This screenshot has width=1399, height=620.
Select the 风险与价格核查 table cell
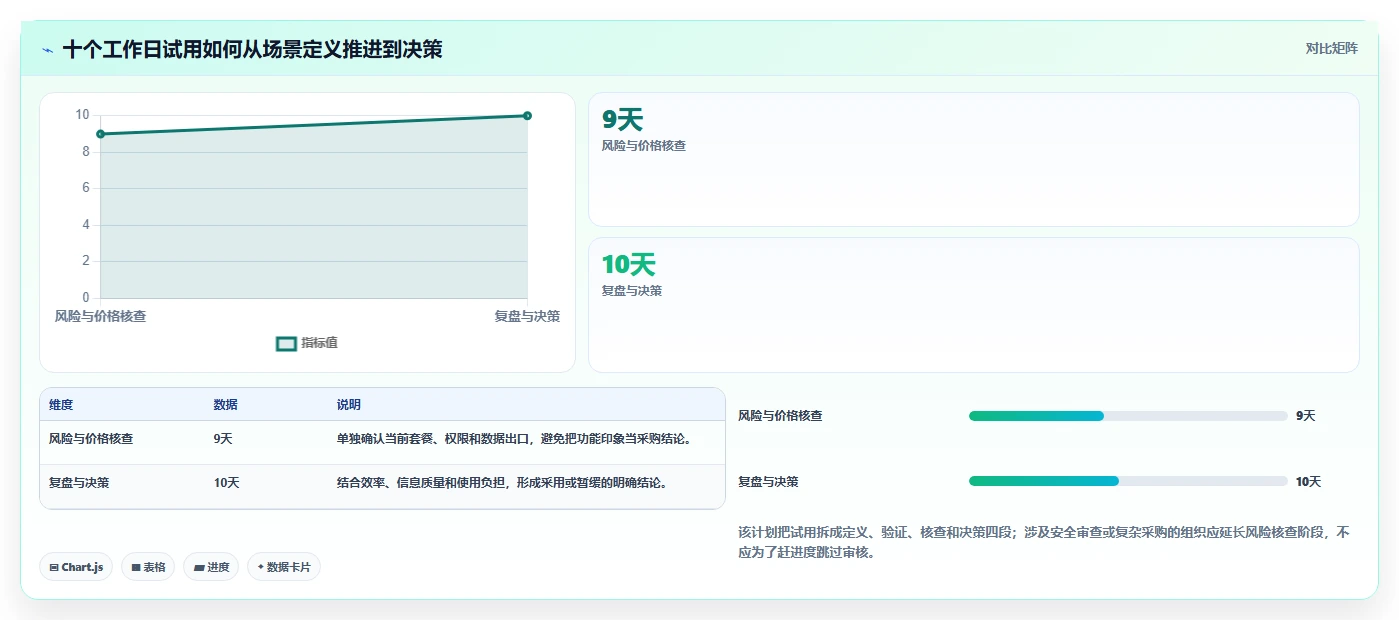[x=91, y=438]
